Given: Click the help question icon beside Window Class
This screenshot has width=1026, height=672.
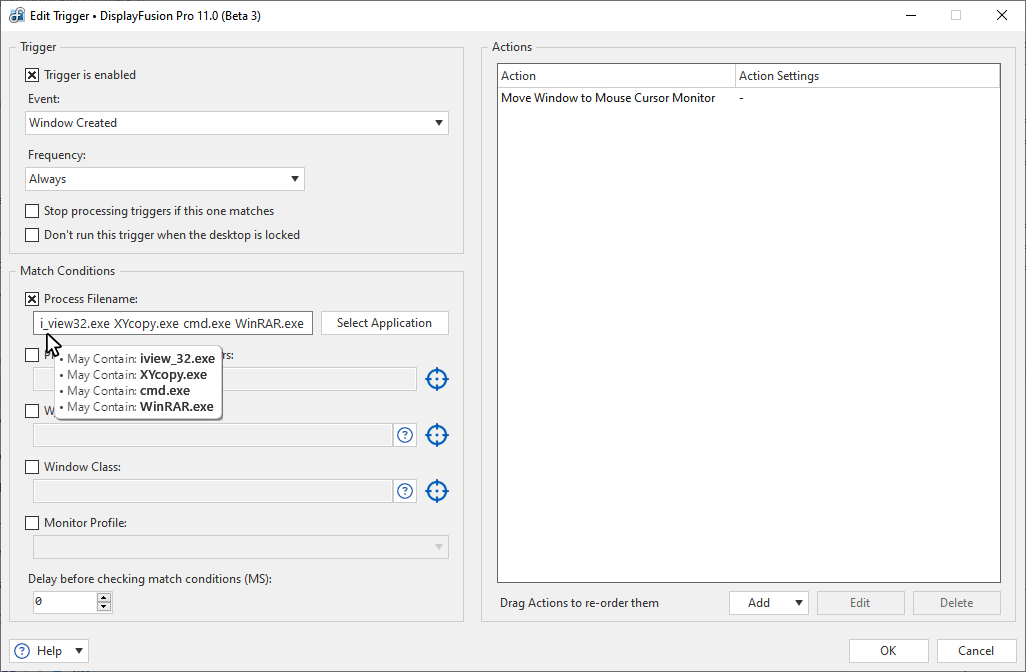Looking at the screenshot, I should coord(405,491).
